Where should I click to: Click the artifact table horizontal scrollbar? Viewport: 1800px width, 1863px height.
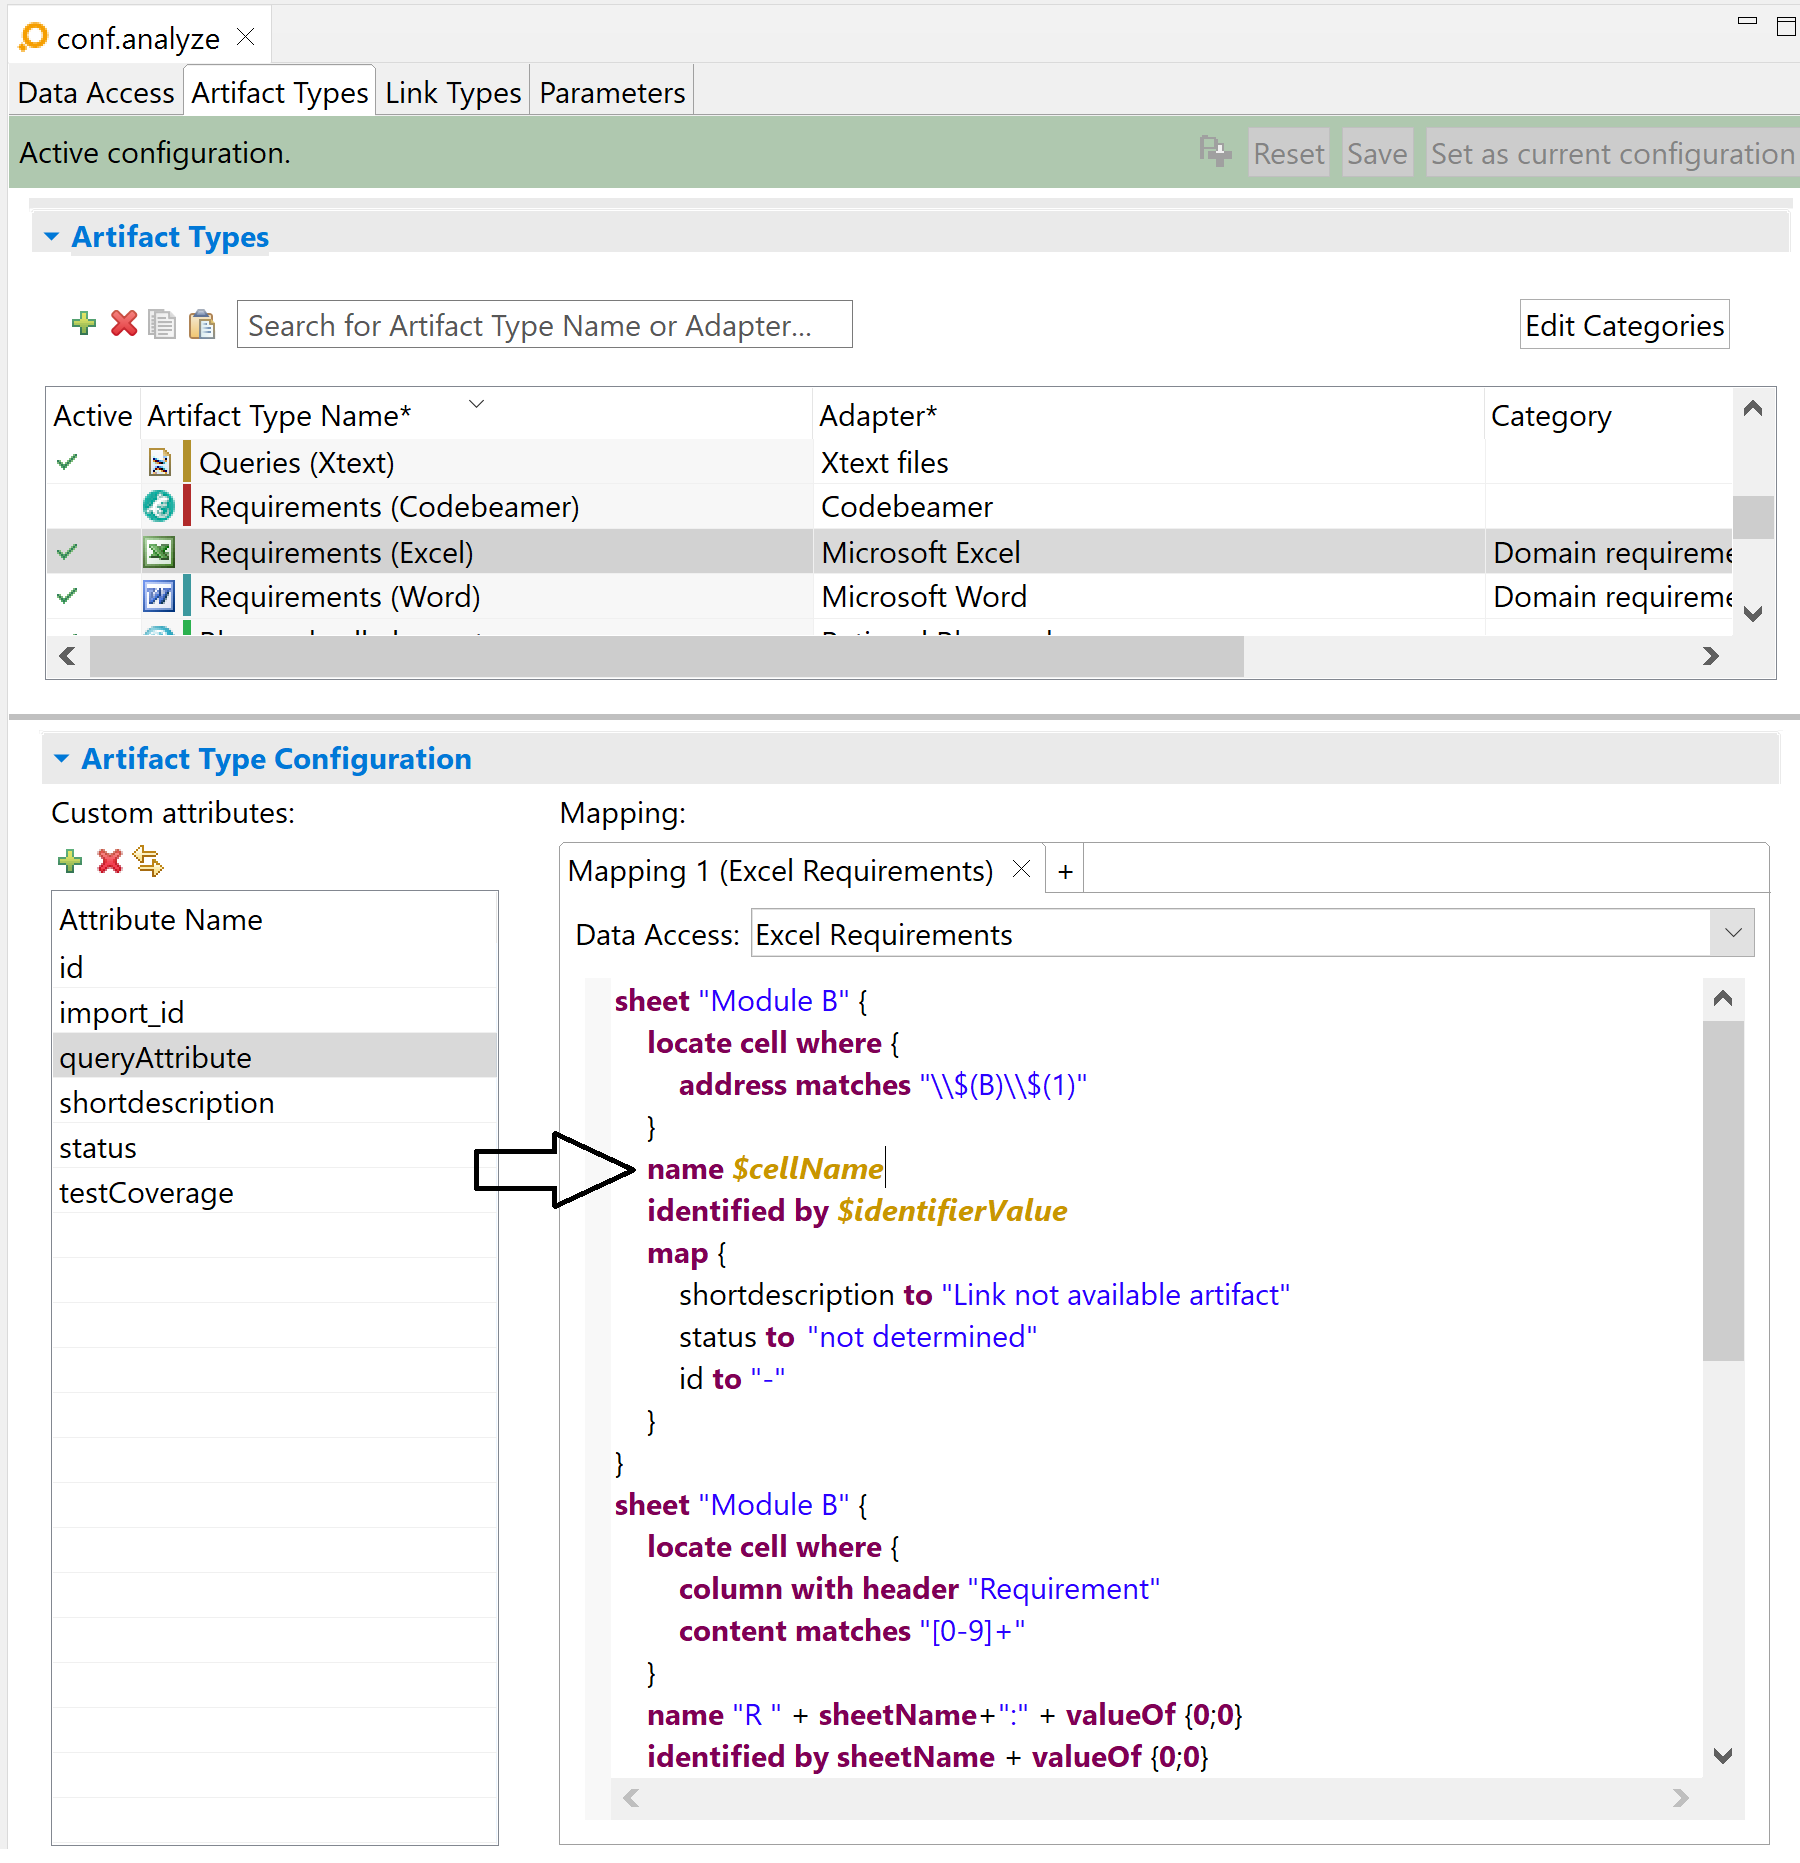[x=666, y=657]
